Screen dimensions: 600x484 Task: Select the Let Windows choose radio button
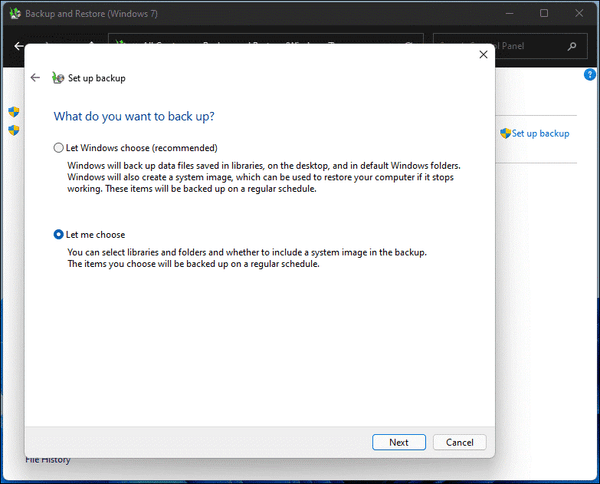58,148
